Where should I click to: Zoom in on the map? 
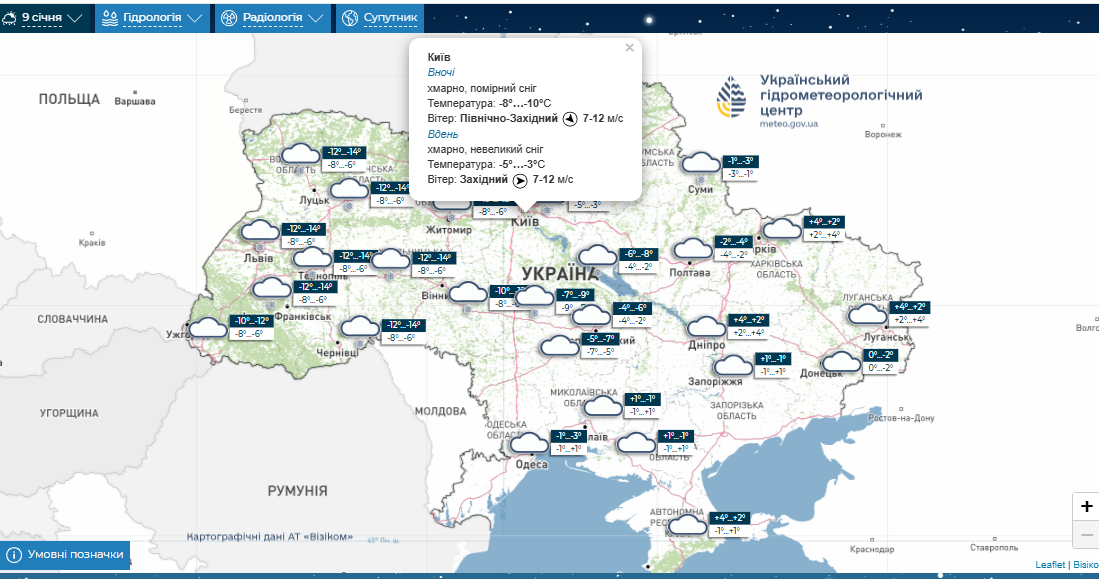pos(1086,506)
